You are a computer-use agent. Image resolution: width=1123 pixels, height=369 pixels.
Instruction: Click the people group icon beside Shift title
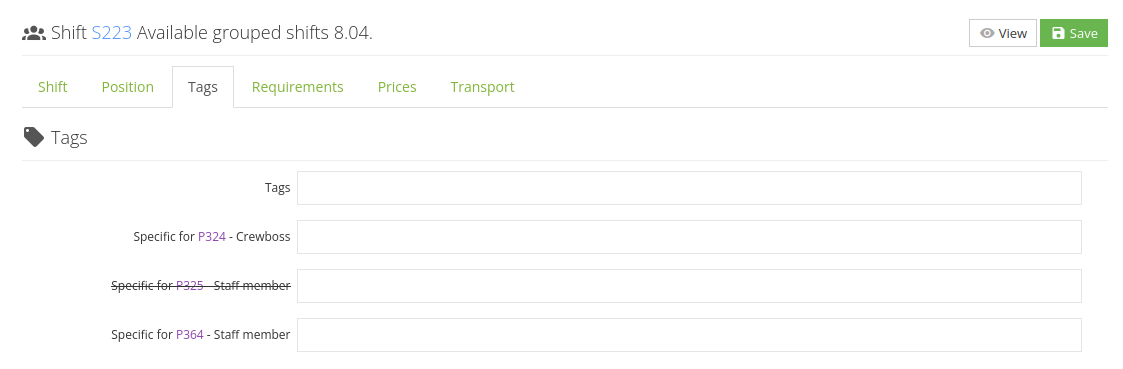pos(34,33)
